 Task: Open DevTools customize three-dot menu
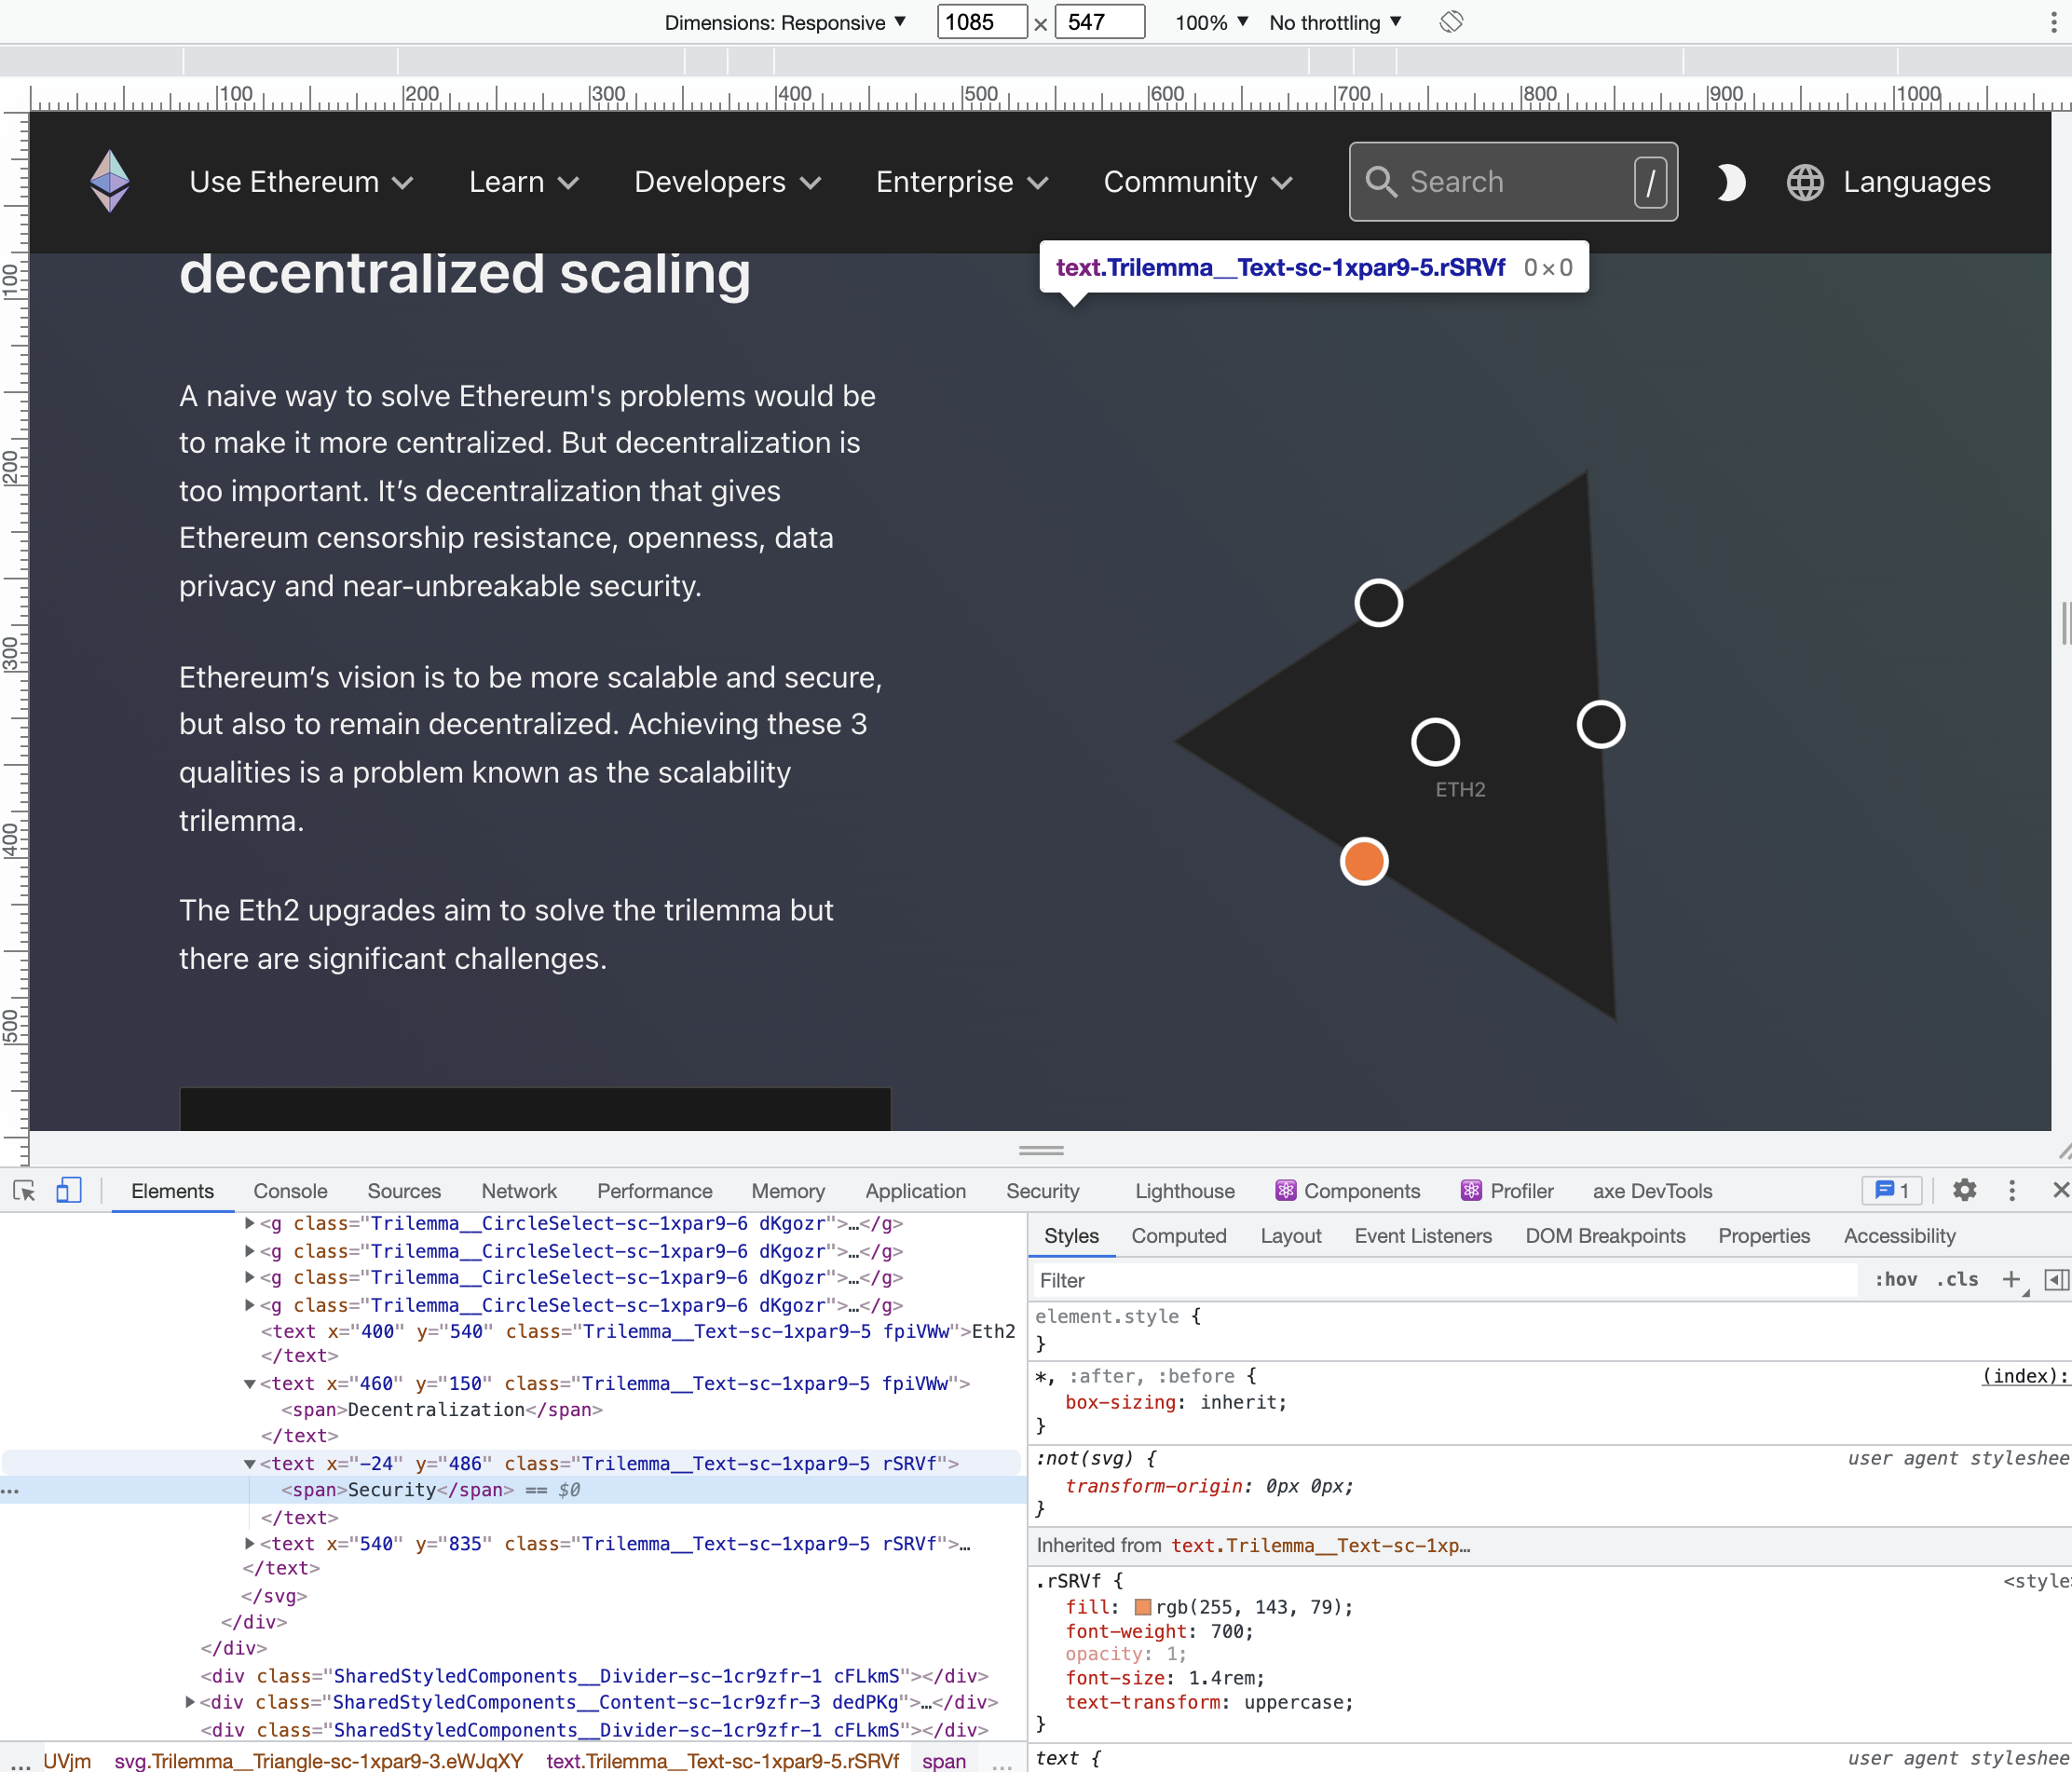pos(2012,1190)
